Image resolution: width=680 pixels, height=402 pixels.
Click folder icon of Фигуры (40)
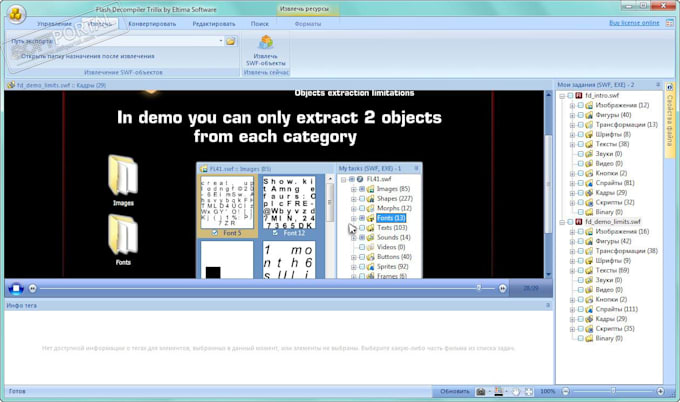coord(589,115)
